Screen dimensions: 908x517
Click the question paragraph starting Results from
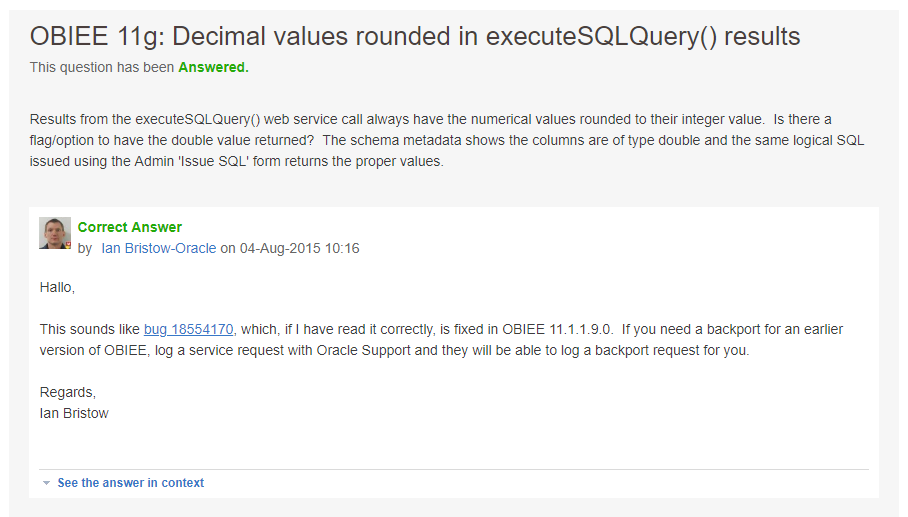click(x=447, y=140)
